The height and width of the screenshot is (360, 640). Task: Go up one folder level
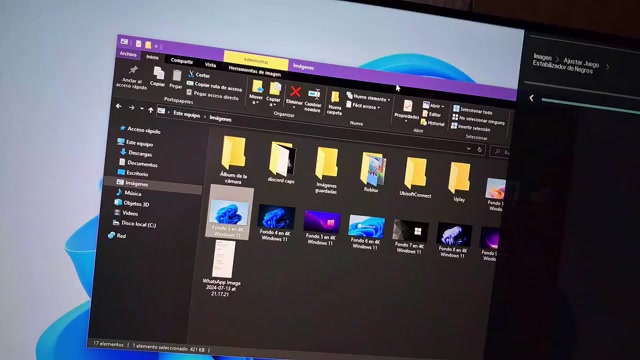pos(151,110)
